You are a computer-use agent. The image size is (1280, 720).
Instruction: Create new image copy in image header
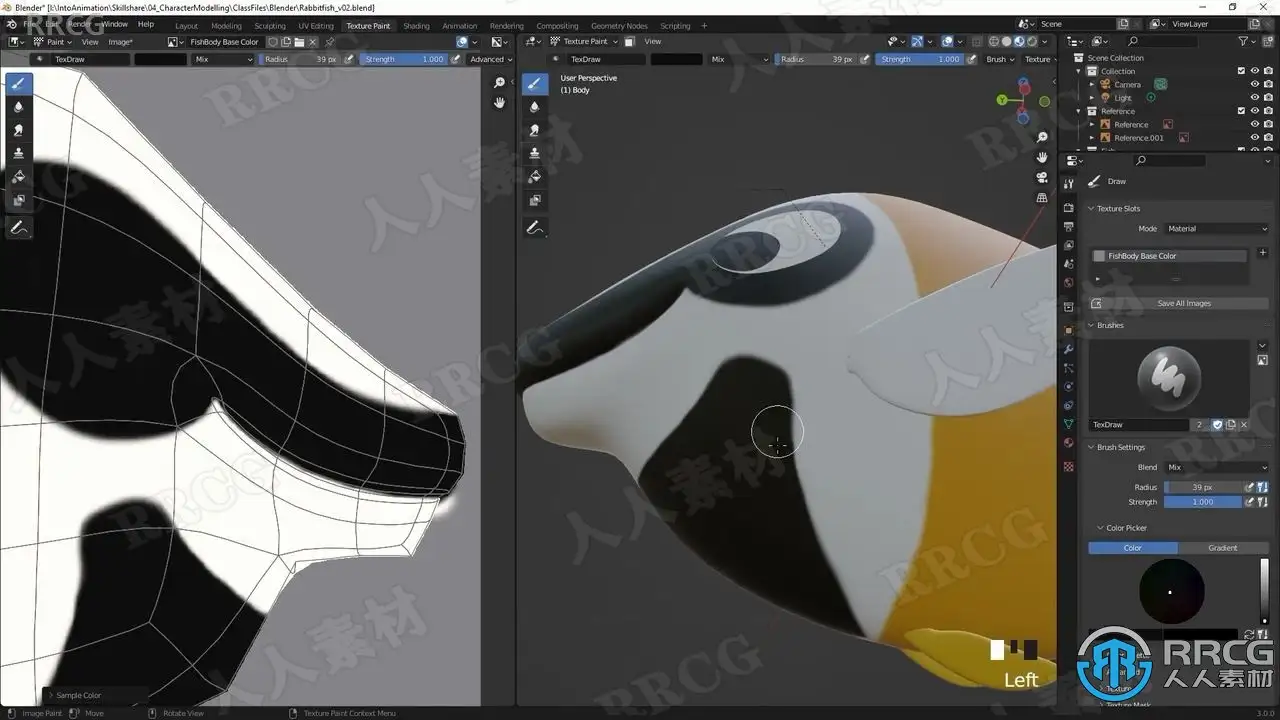(286, 42)
